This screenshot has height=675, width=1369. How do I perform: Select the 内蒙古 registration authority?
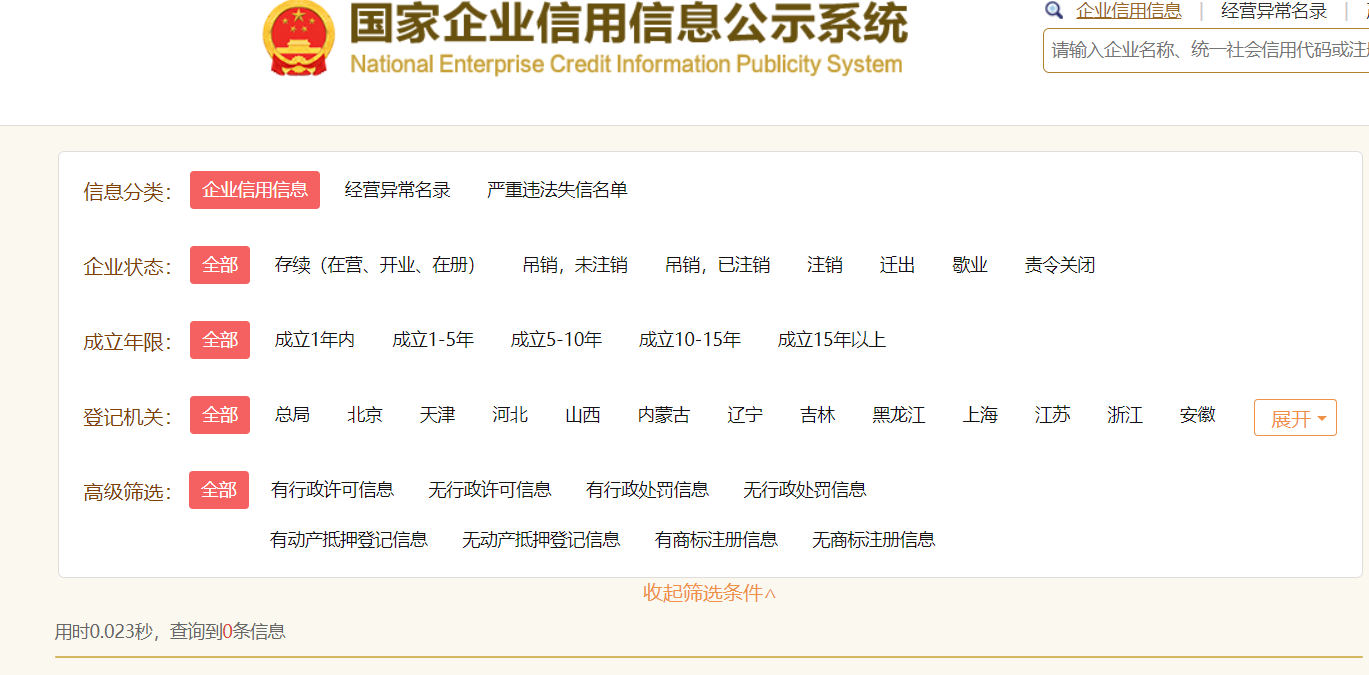click(x=664, y=415)
